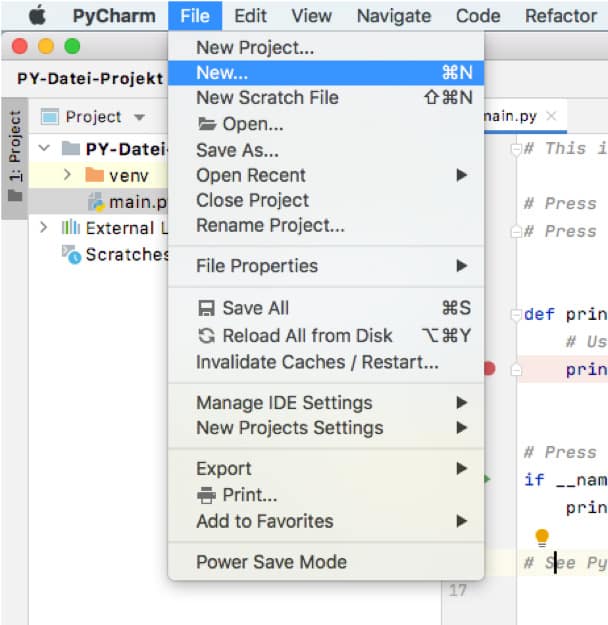Expand the New Projects Settings submenu
608x625 pixels.
326,428
